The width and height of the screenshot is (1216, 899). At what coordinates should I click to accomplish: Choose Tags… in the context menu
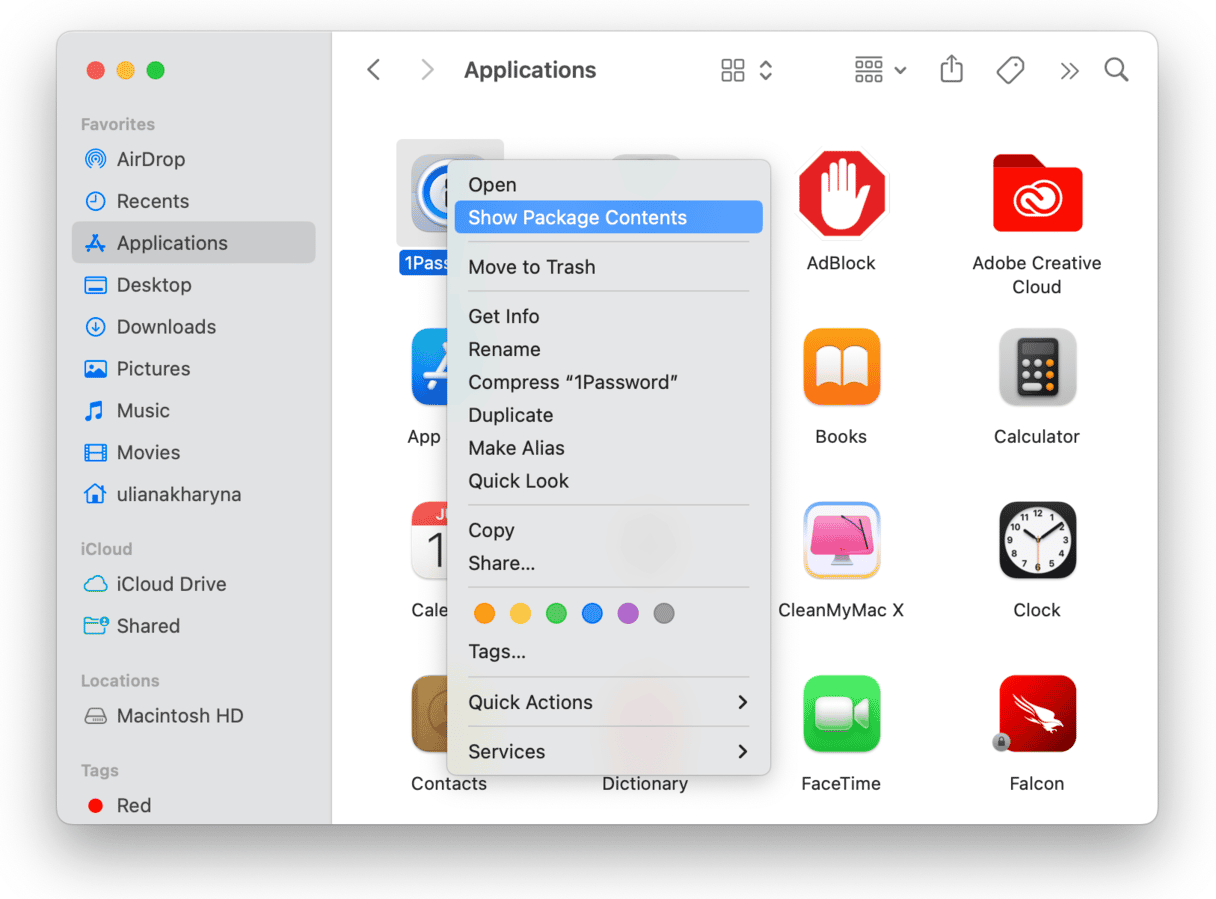tap(609, 652)
